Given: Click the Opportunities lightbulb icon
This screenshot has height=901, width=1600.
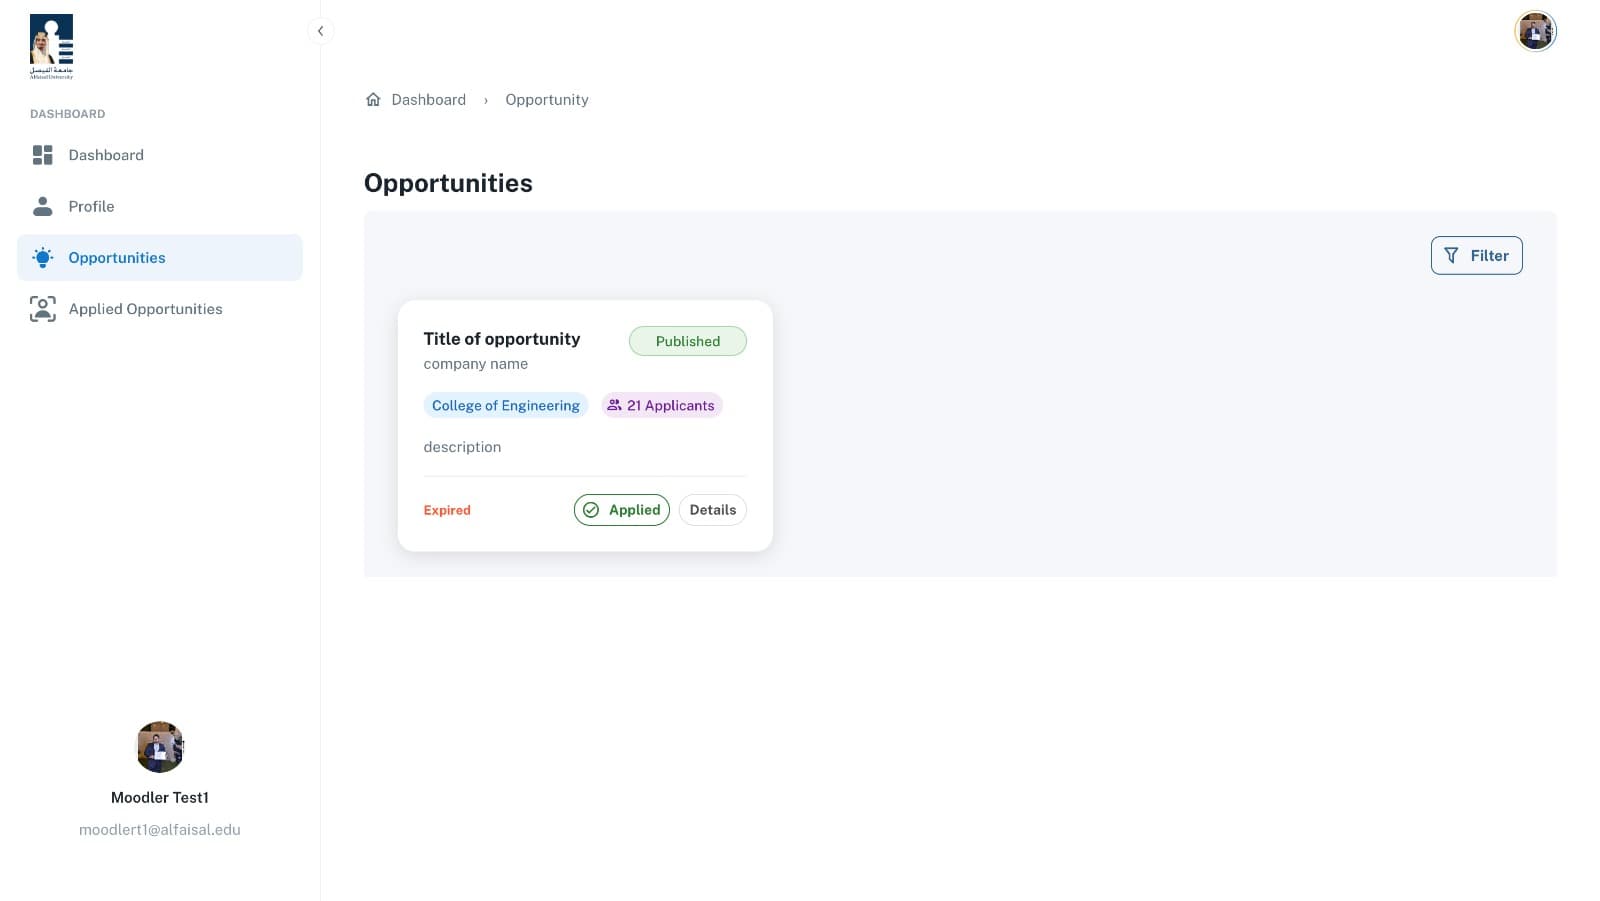Looking at the screenshot, I should (42, 258).
